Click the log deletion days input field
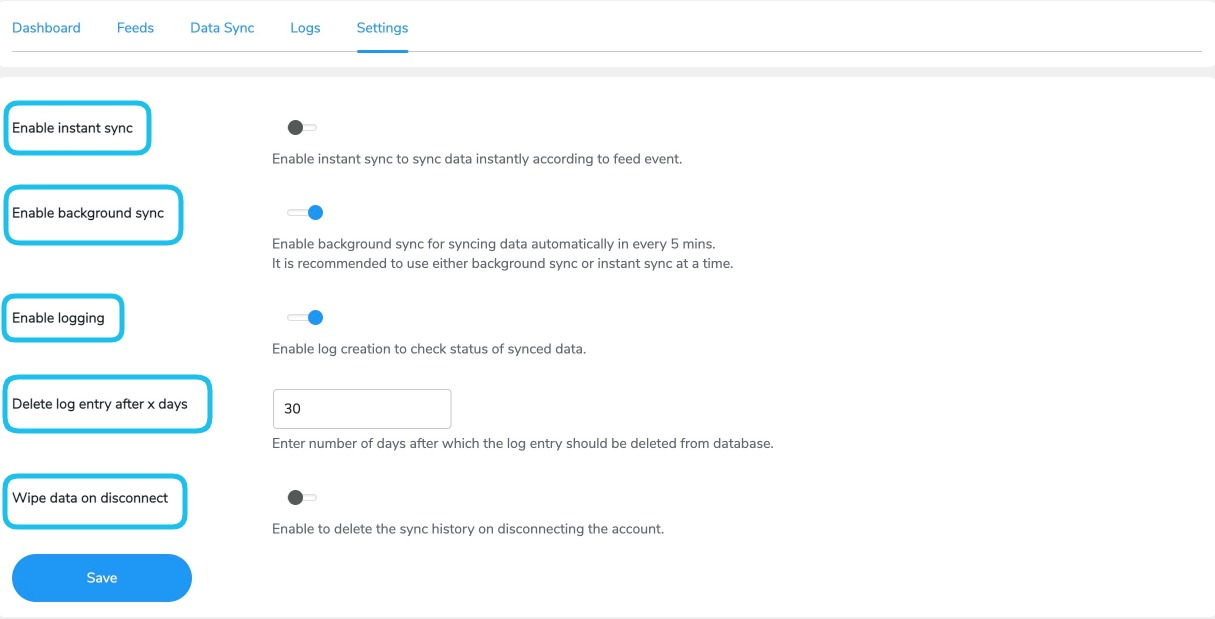Screen dimensions: 1215x619 [361, 408]
